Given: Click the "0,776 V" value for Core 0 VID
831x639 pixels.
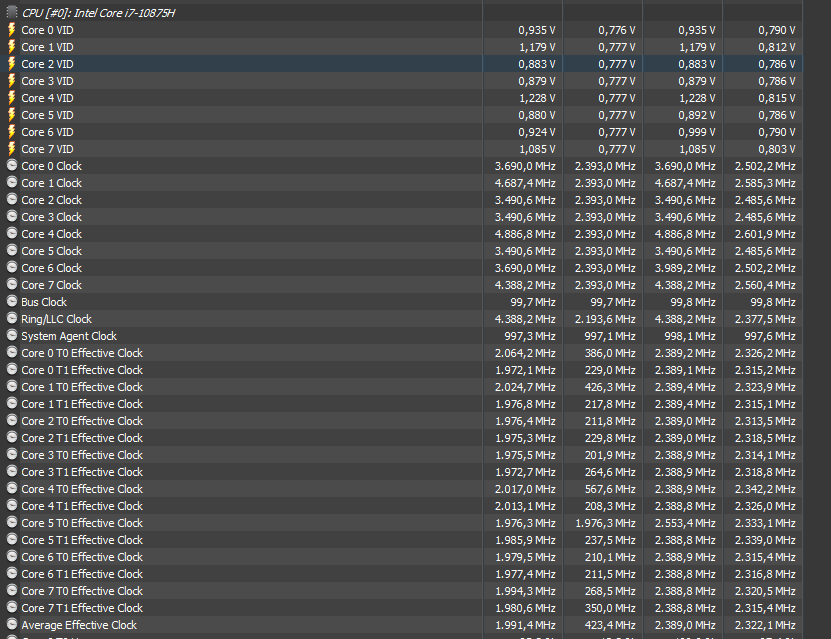Looking at the screenshot, I should 616,30.
